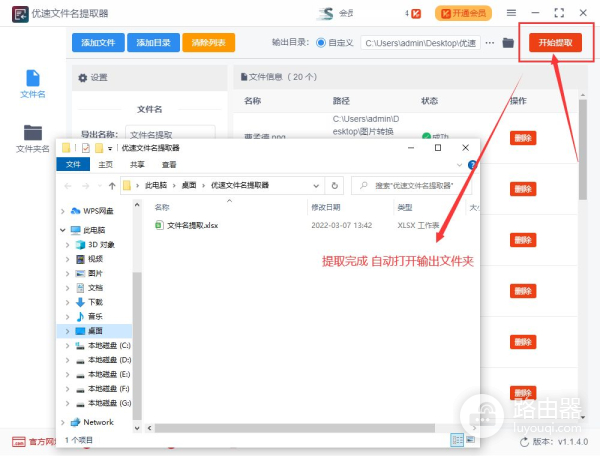The height and width of the screenshot is (456, 600).
Task: Open the 主页 ribbon tab
Action: click(106, 164)
